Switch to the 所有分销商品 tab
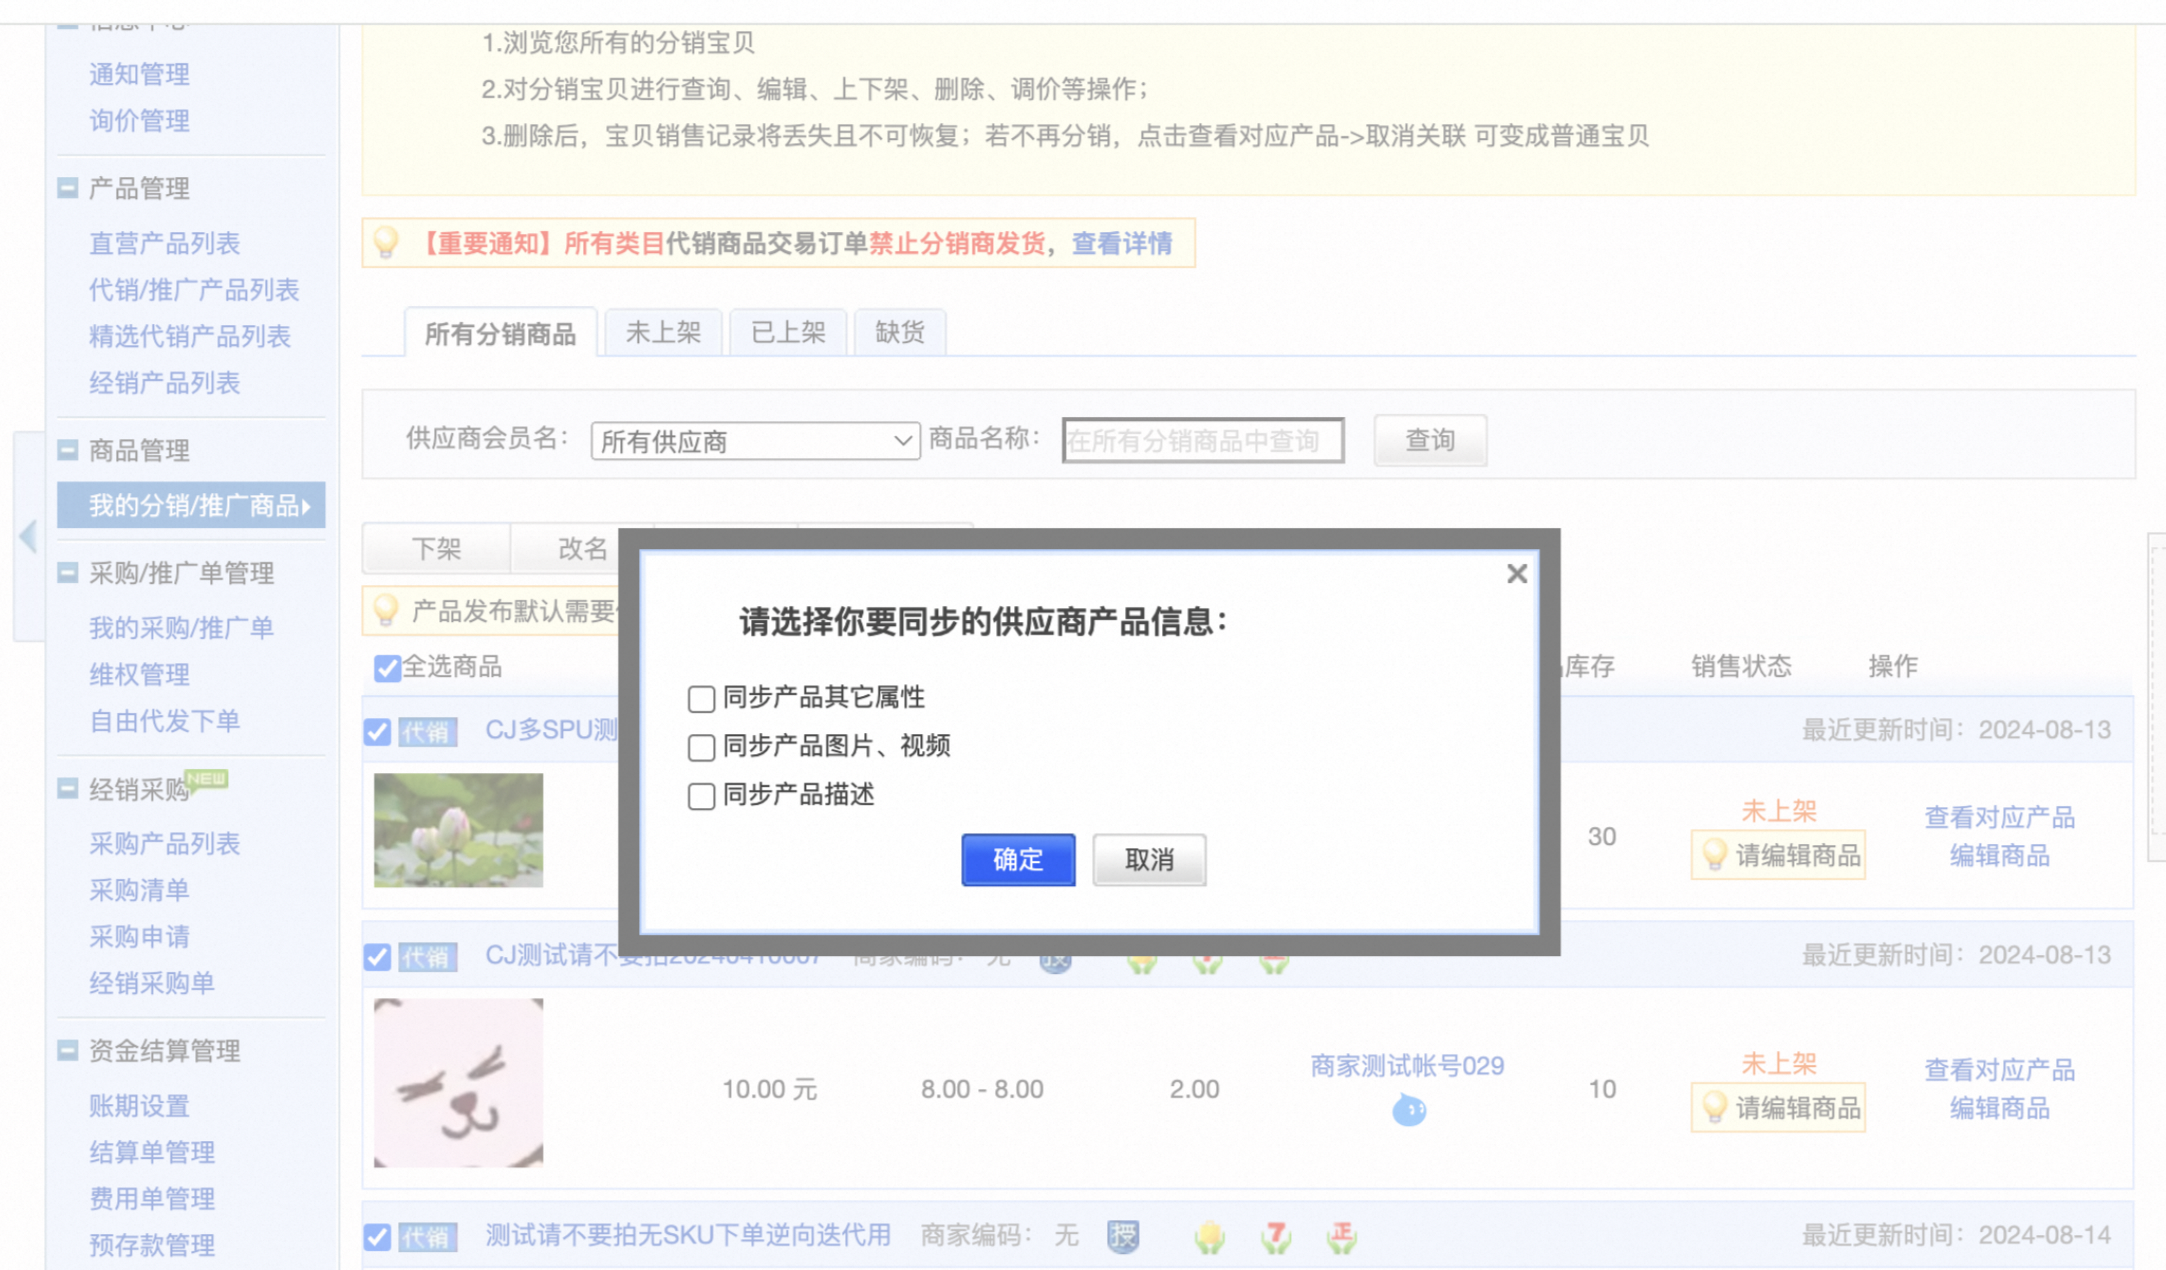Viewport: 2166px width, 1270px height. click(500, 333)
